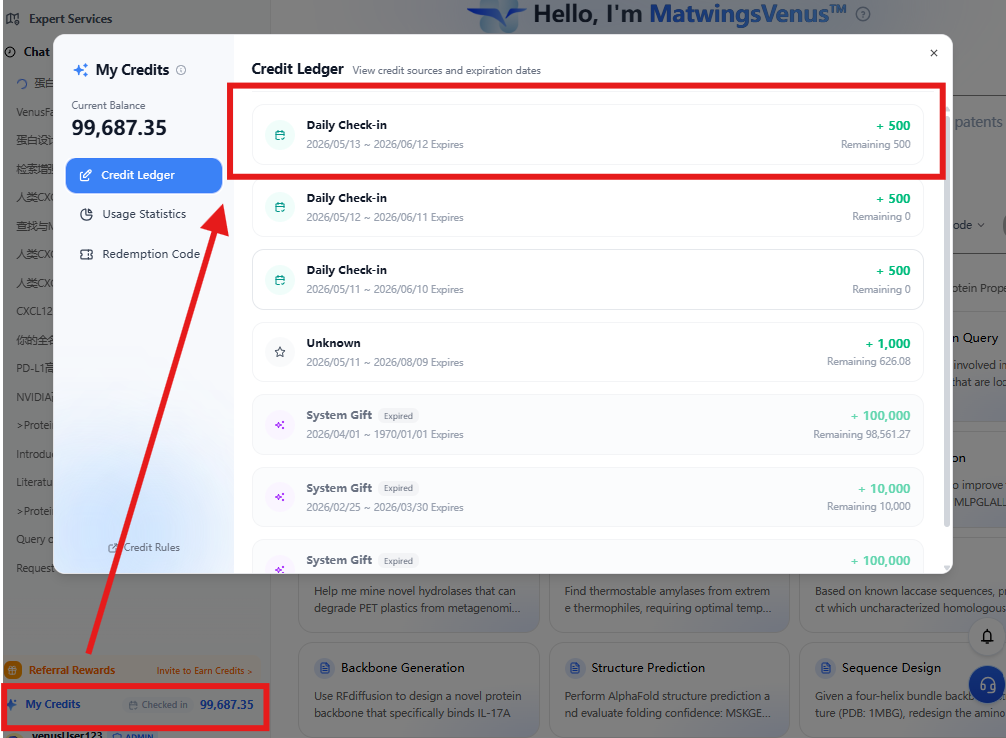
Task: Click the My Credits sparkle icon
Action: pyautogui.click(x=81, y=70)
